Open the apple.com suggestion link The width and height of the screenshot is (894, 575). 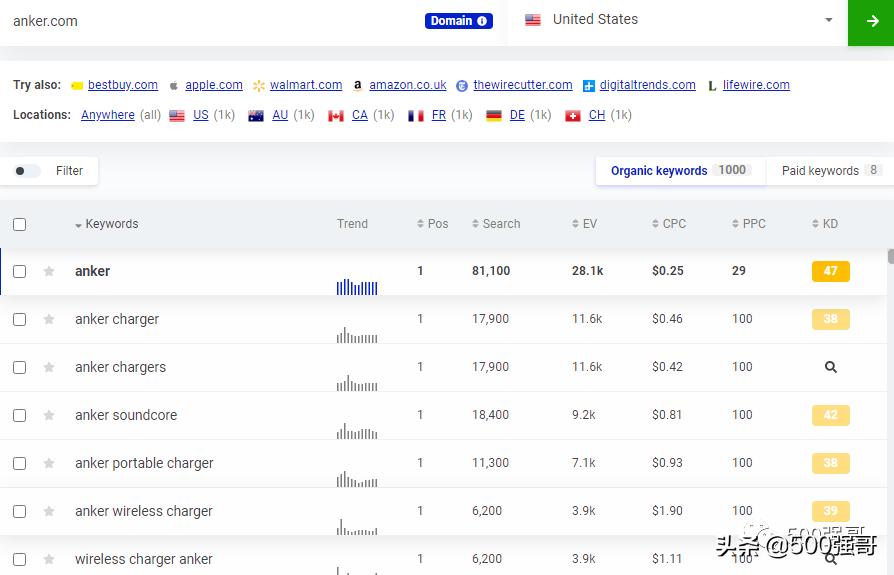(x=214, y=85)
